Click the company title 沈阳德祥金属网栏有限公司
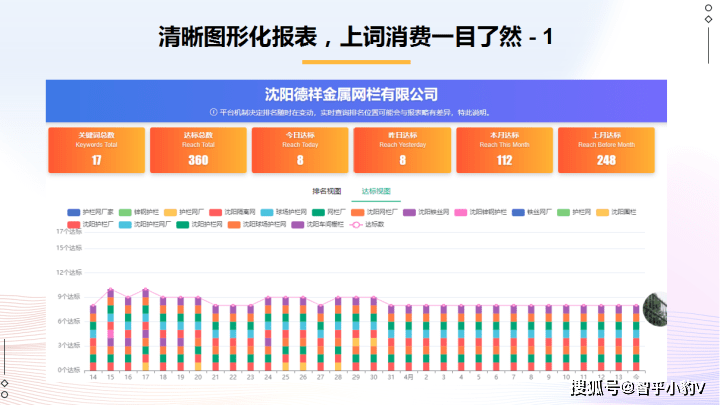The image size is (720, 405). pyautogui.click(x=351, y=94)
